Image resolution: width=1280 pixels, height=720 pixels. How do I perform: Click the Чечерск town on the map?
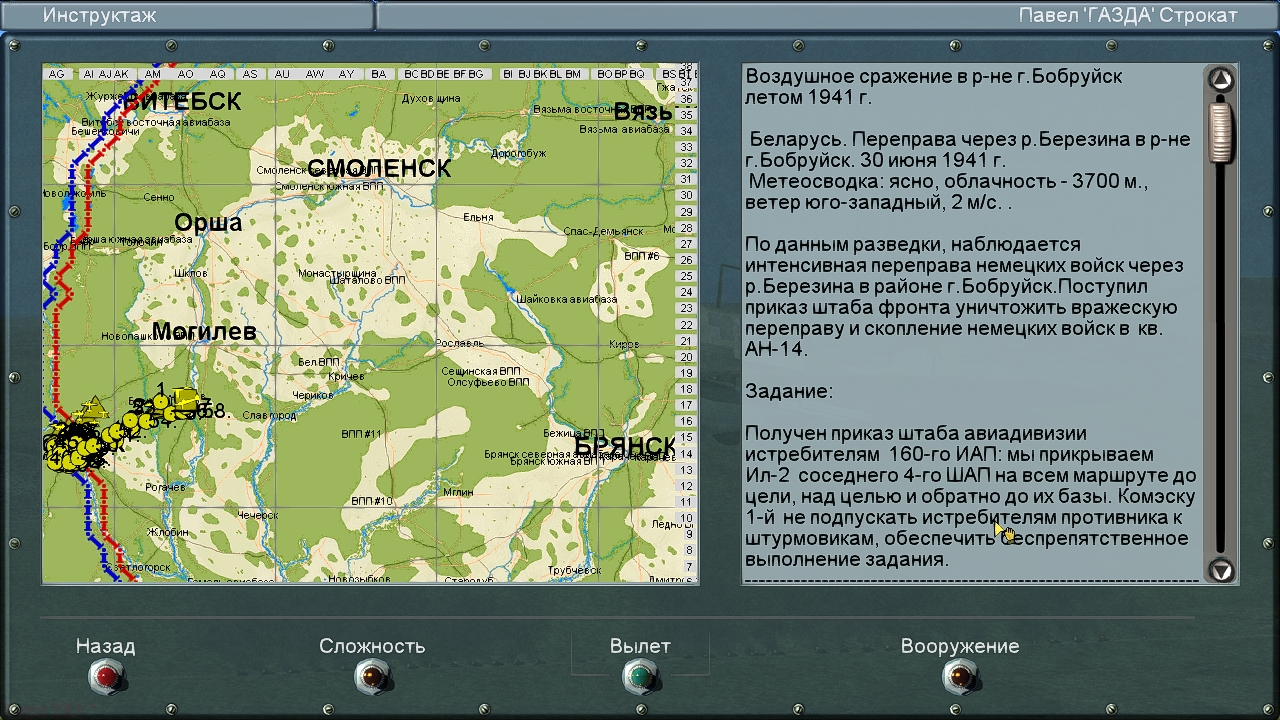click(x=257, y=514)
